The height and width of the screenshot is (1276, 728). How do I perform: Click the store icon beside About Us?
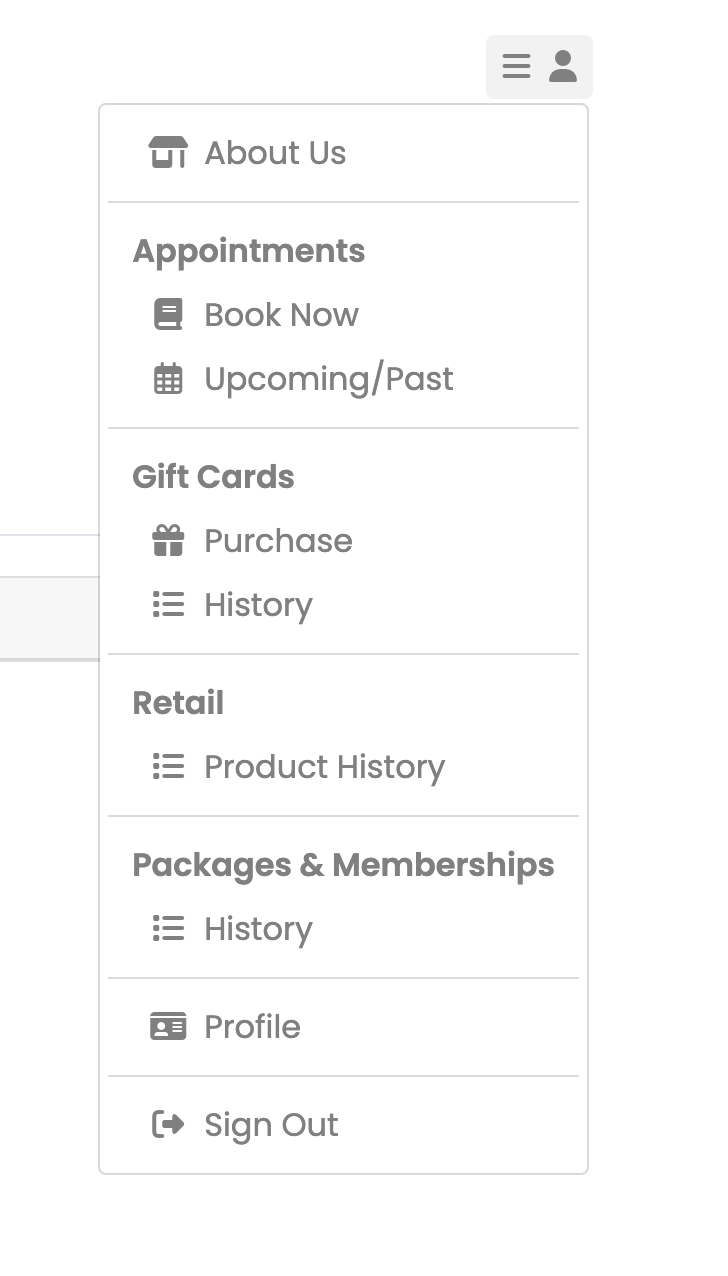click(168, 153)
